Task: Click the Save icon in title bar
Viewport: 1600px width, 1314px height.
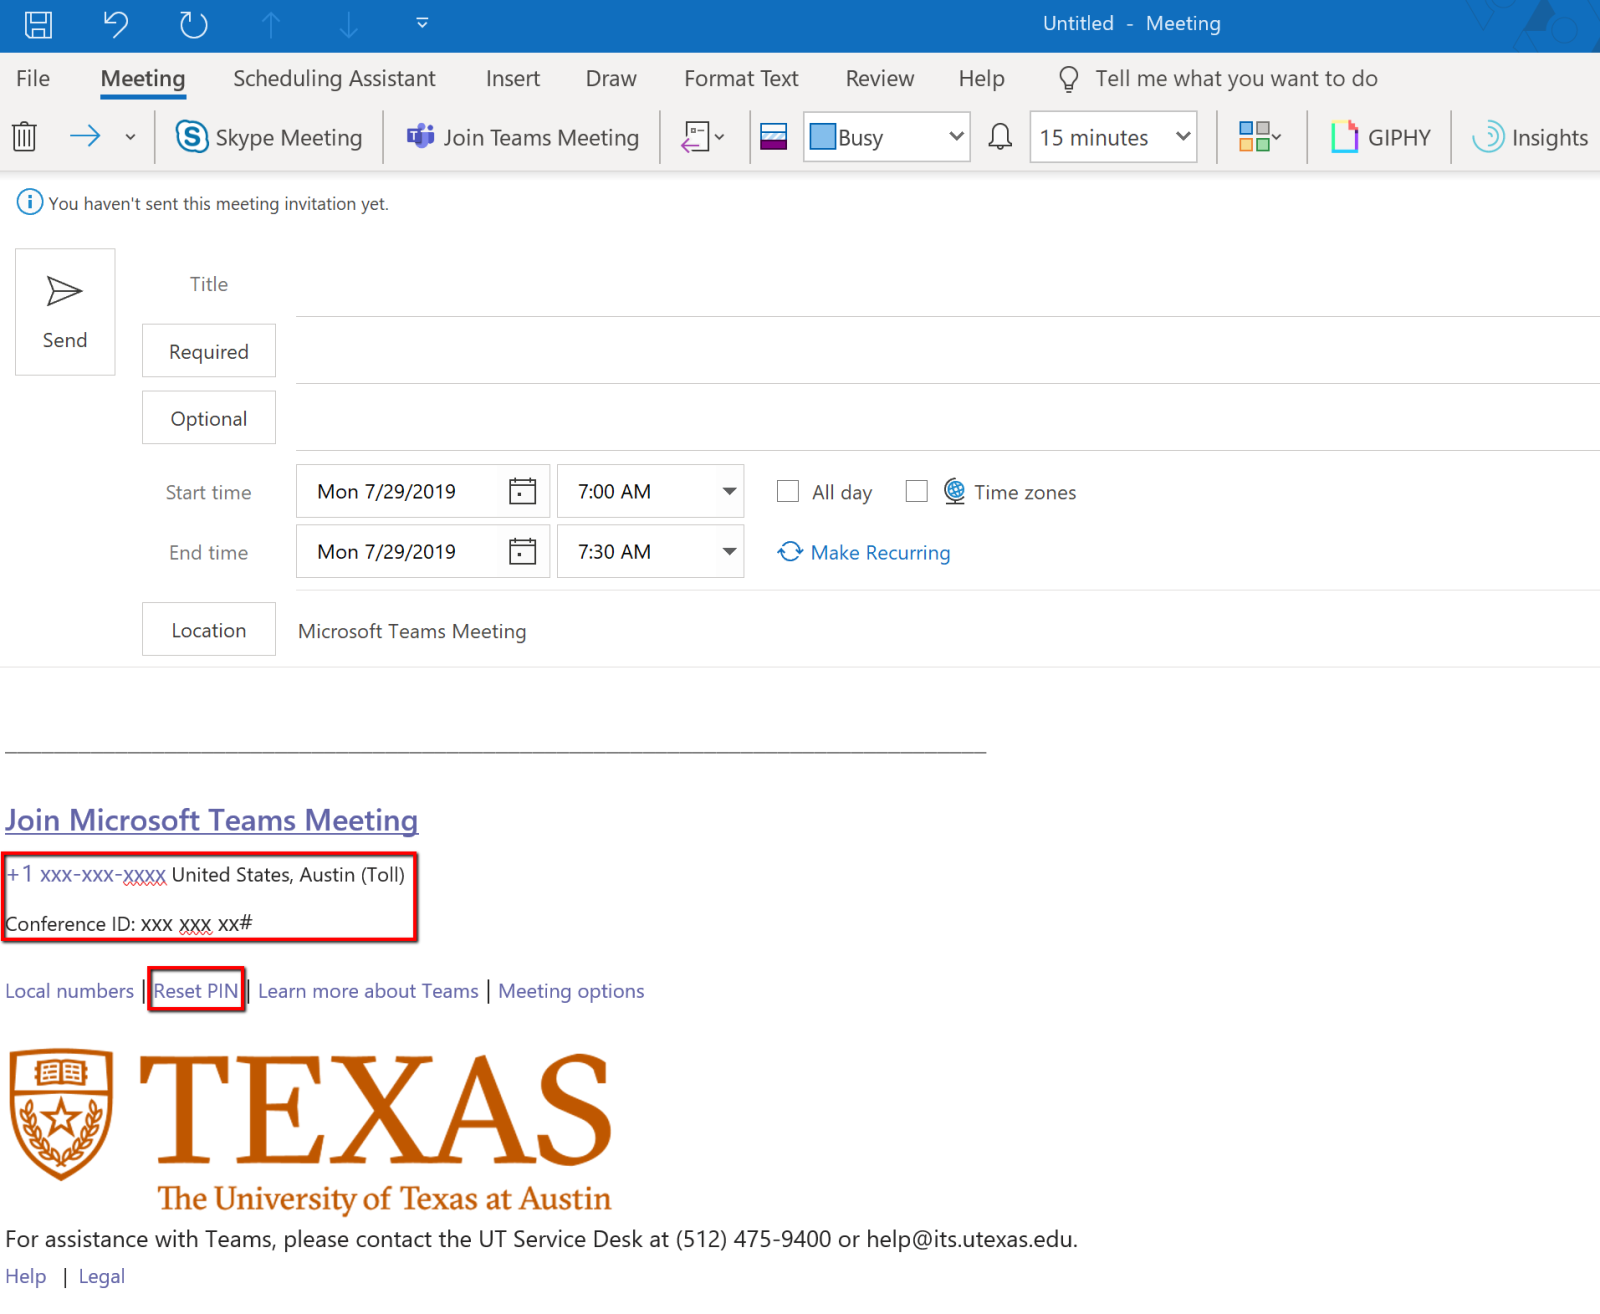Action: [38, 24]
